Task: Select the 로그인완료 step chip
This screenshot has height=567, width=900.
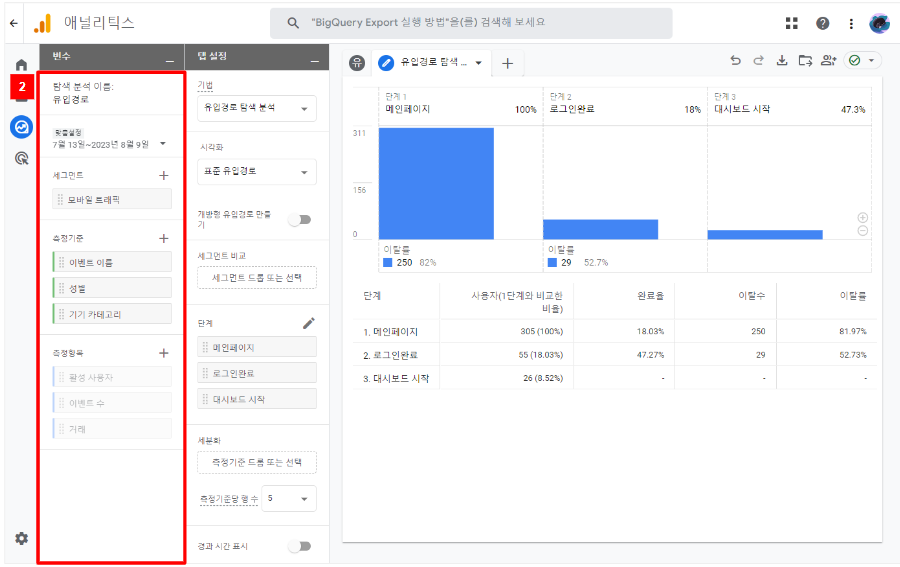Action: tap(257, 372)
